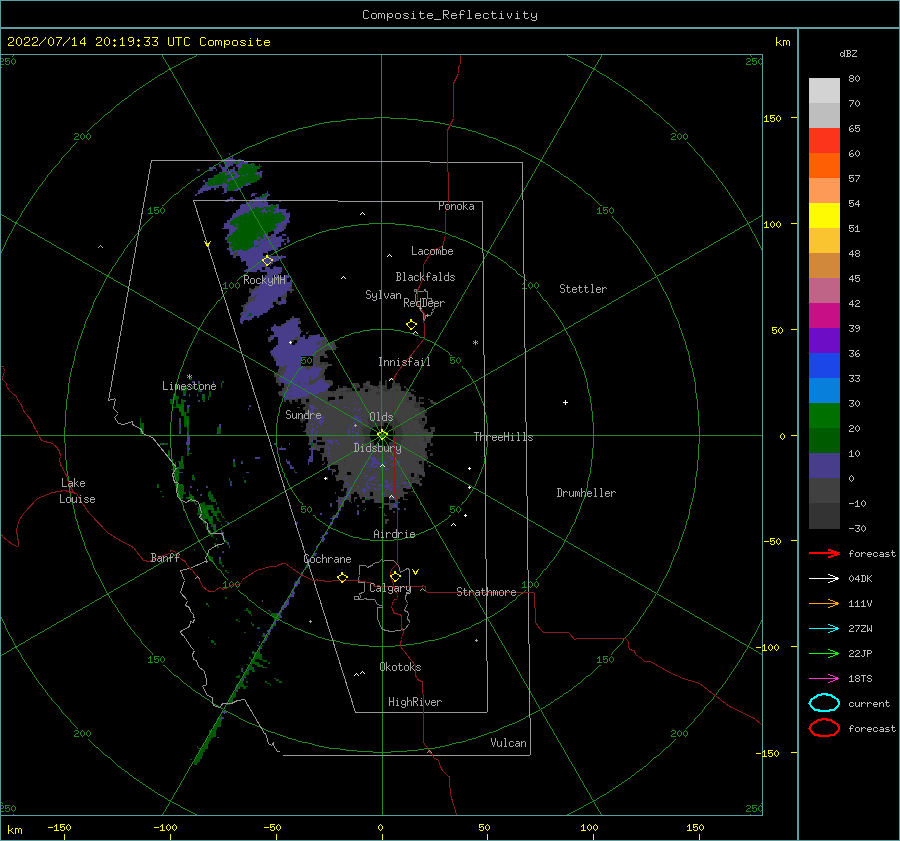Viewport: 900px width, 841px height.
Task: Click the Didsbury label
Action: [377, 448]
